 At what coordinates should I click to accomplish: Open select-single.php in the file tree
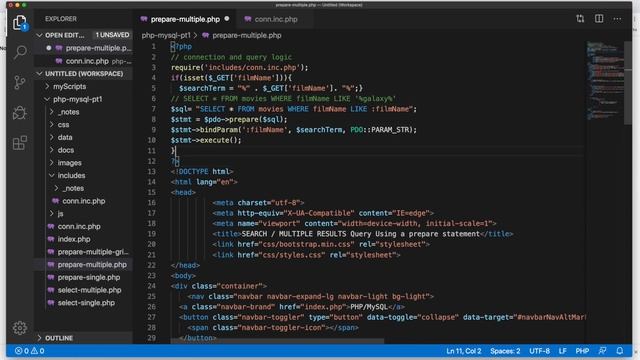click(86, 303)
